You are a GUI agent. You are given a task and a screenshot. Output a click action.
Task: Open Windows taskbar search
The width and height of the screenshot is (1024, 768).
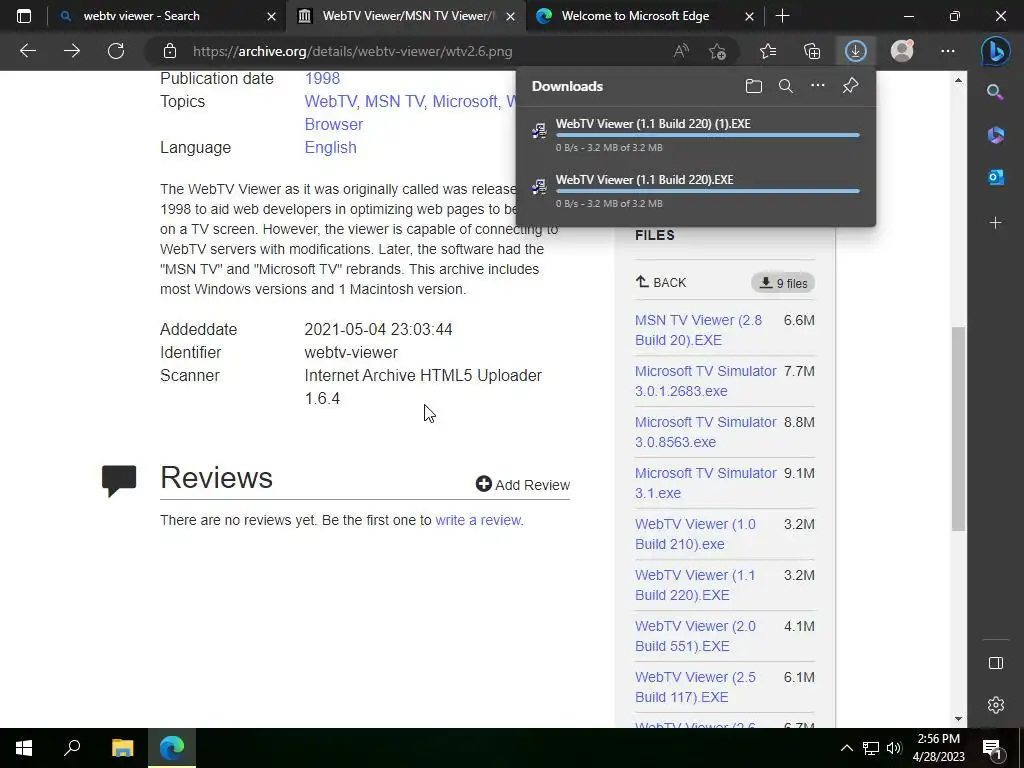point(72,748)
